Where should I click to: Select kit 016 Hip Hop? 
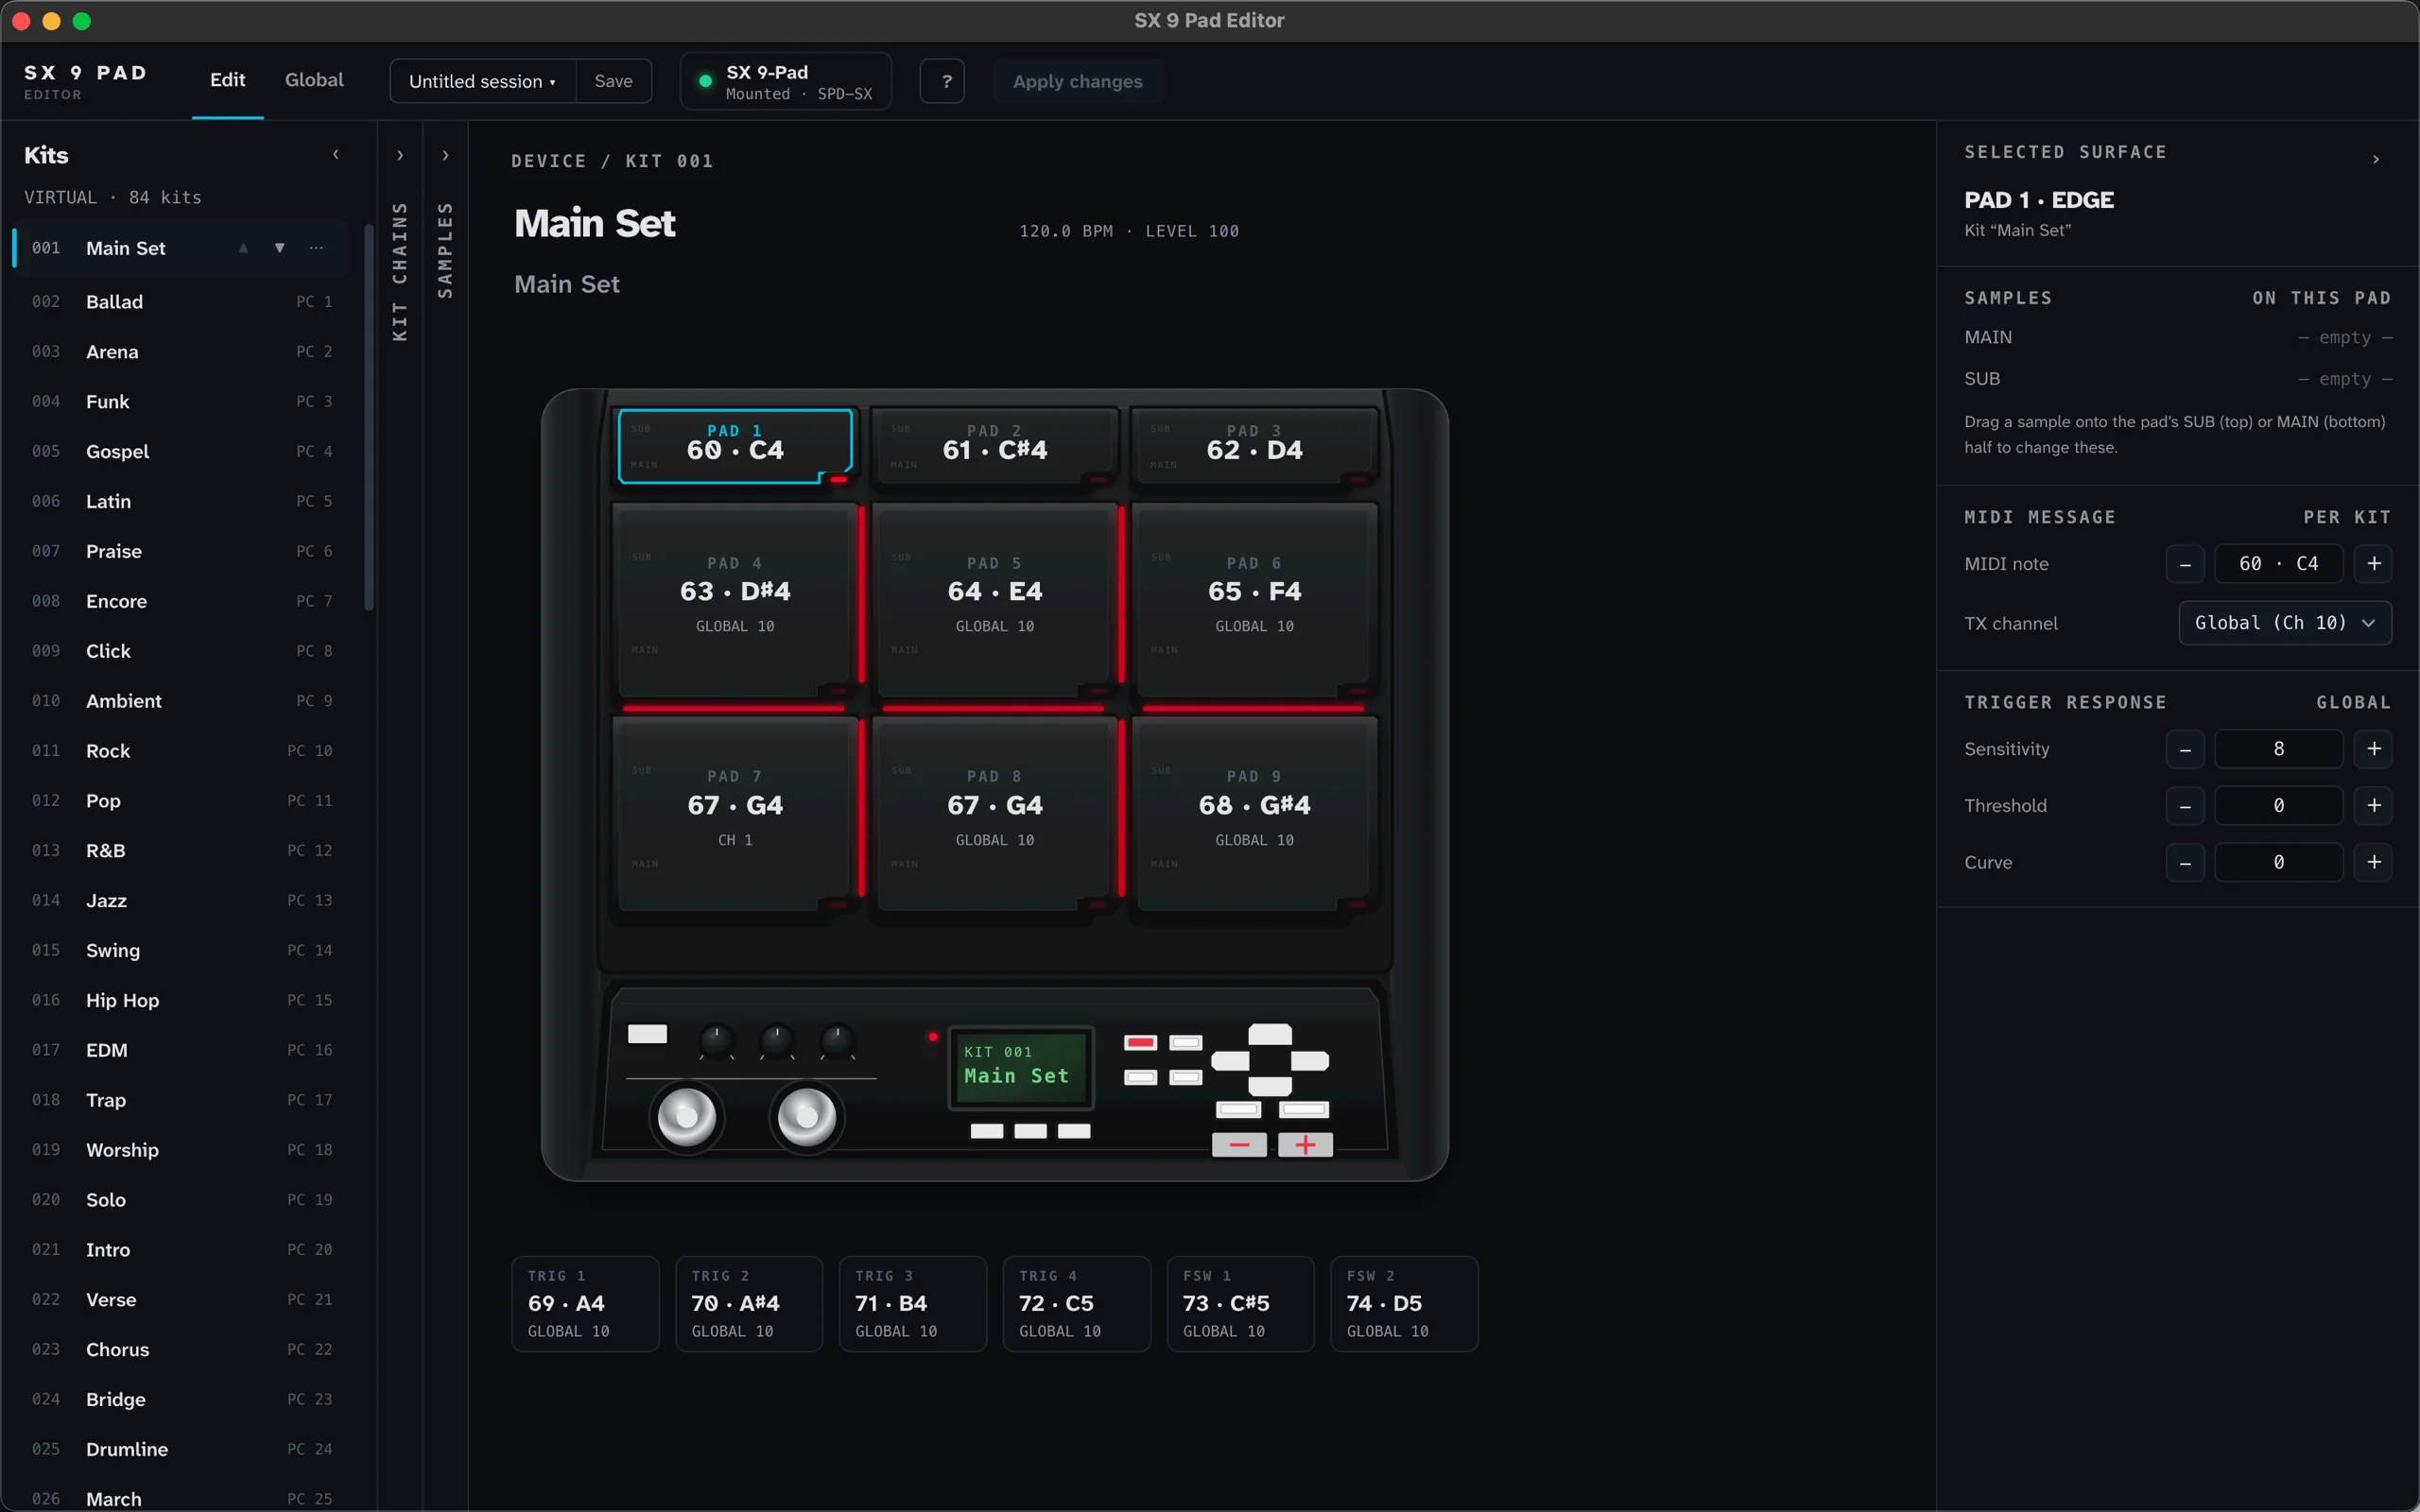click(180, 1000)
